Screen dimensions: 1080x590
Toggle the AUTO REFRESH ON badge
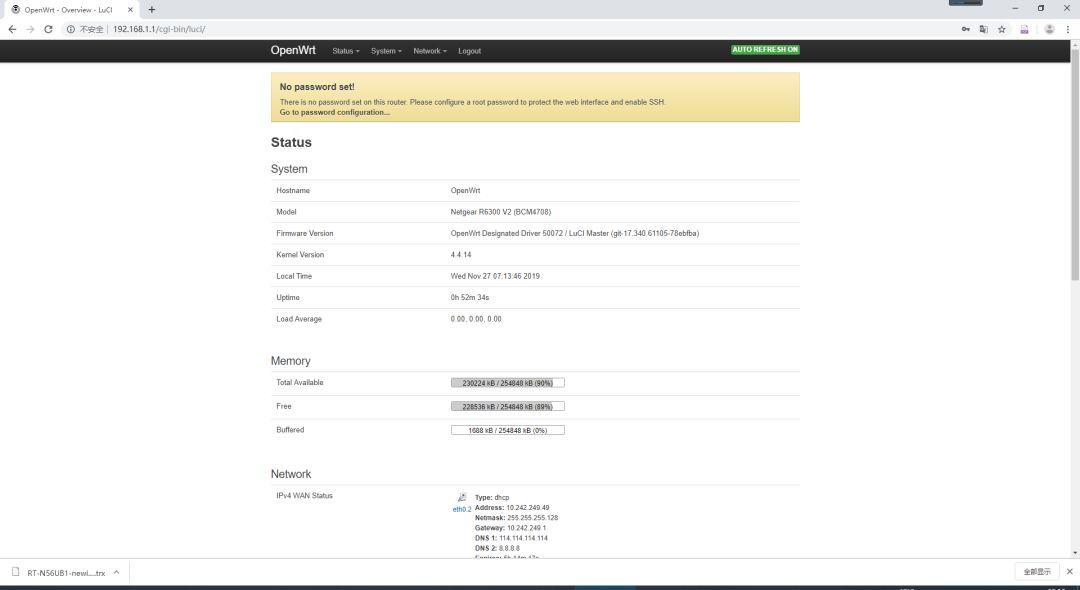(765, 50)
